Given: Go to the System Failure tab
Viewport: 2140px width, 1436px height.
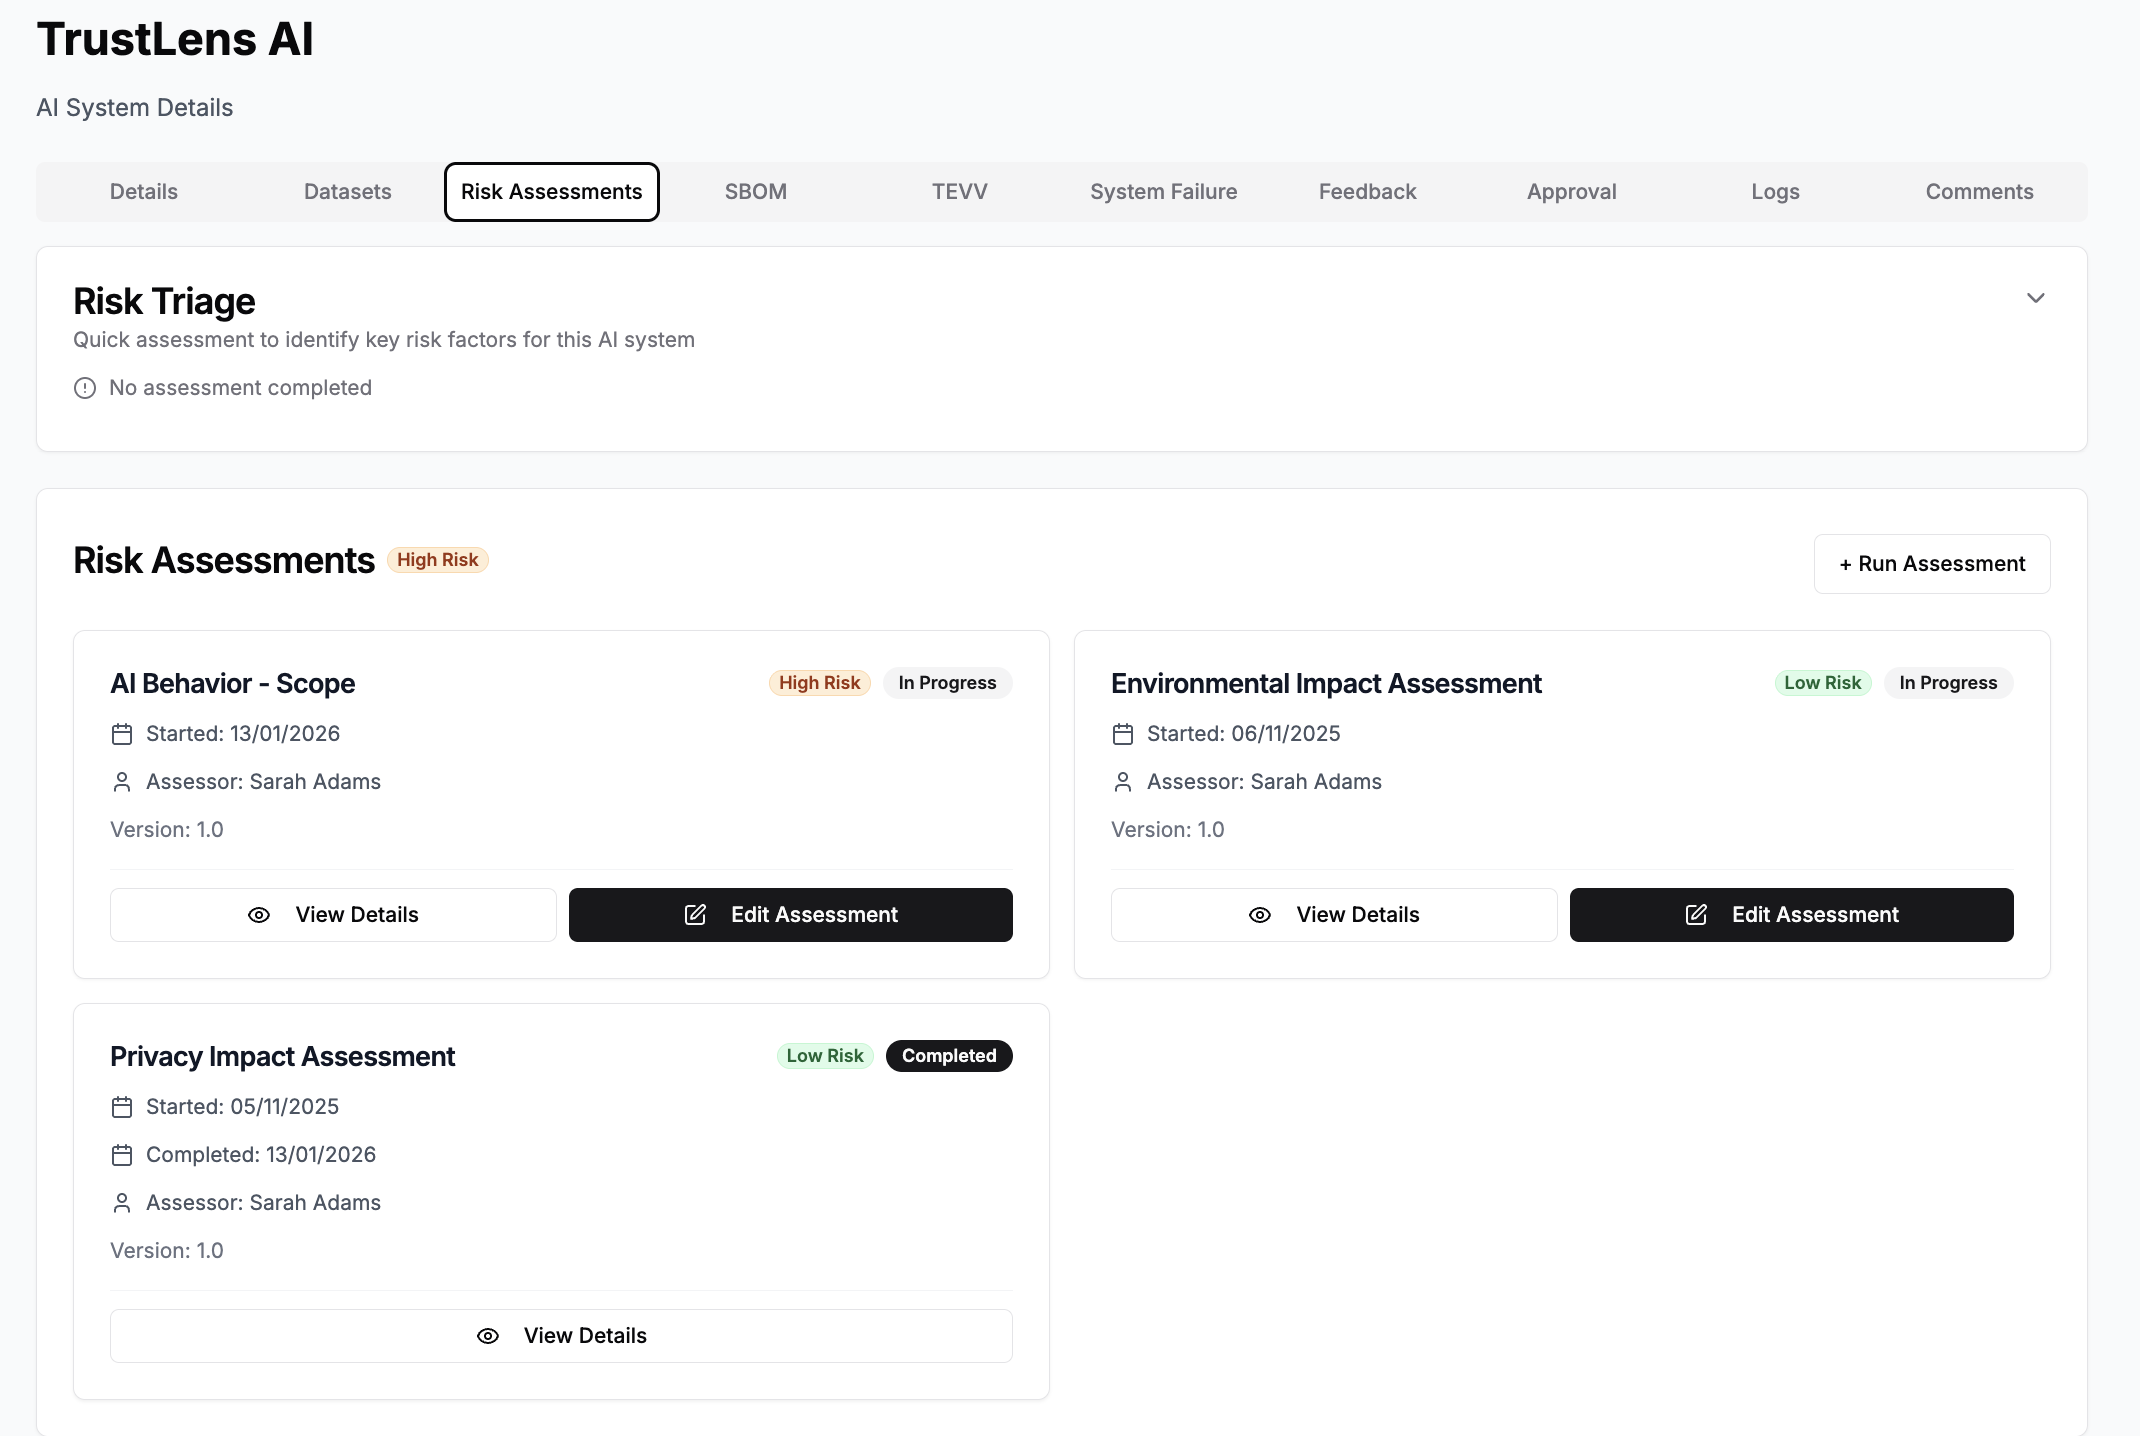Looking at the screenshot, I should 1164,192.
